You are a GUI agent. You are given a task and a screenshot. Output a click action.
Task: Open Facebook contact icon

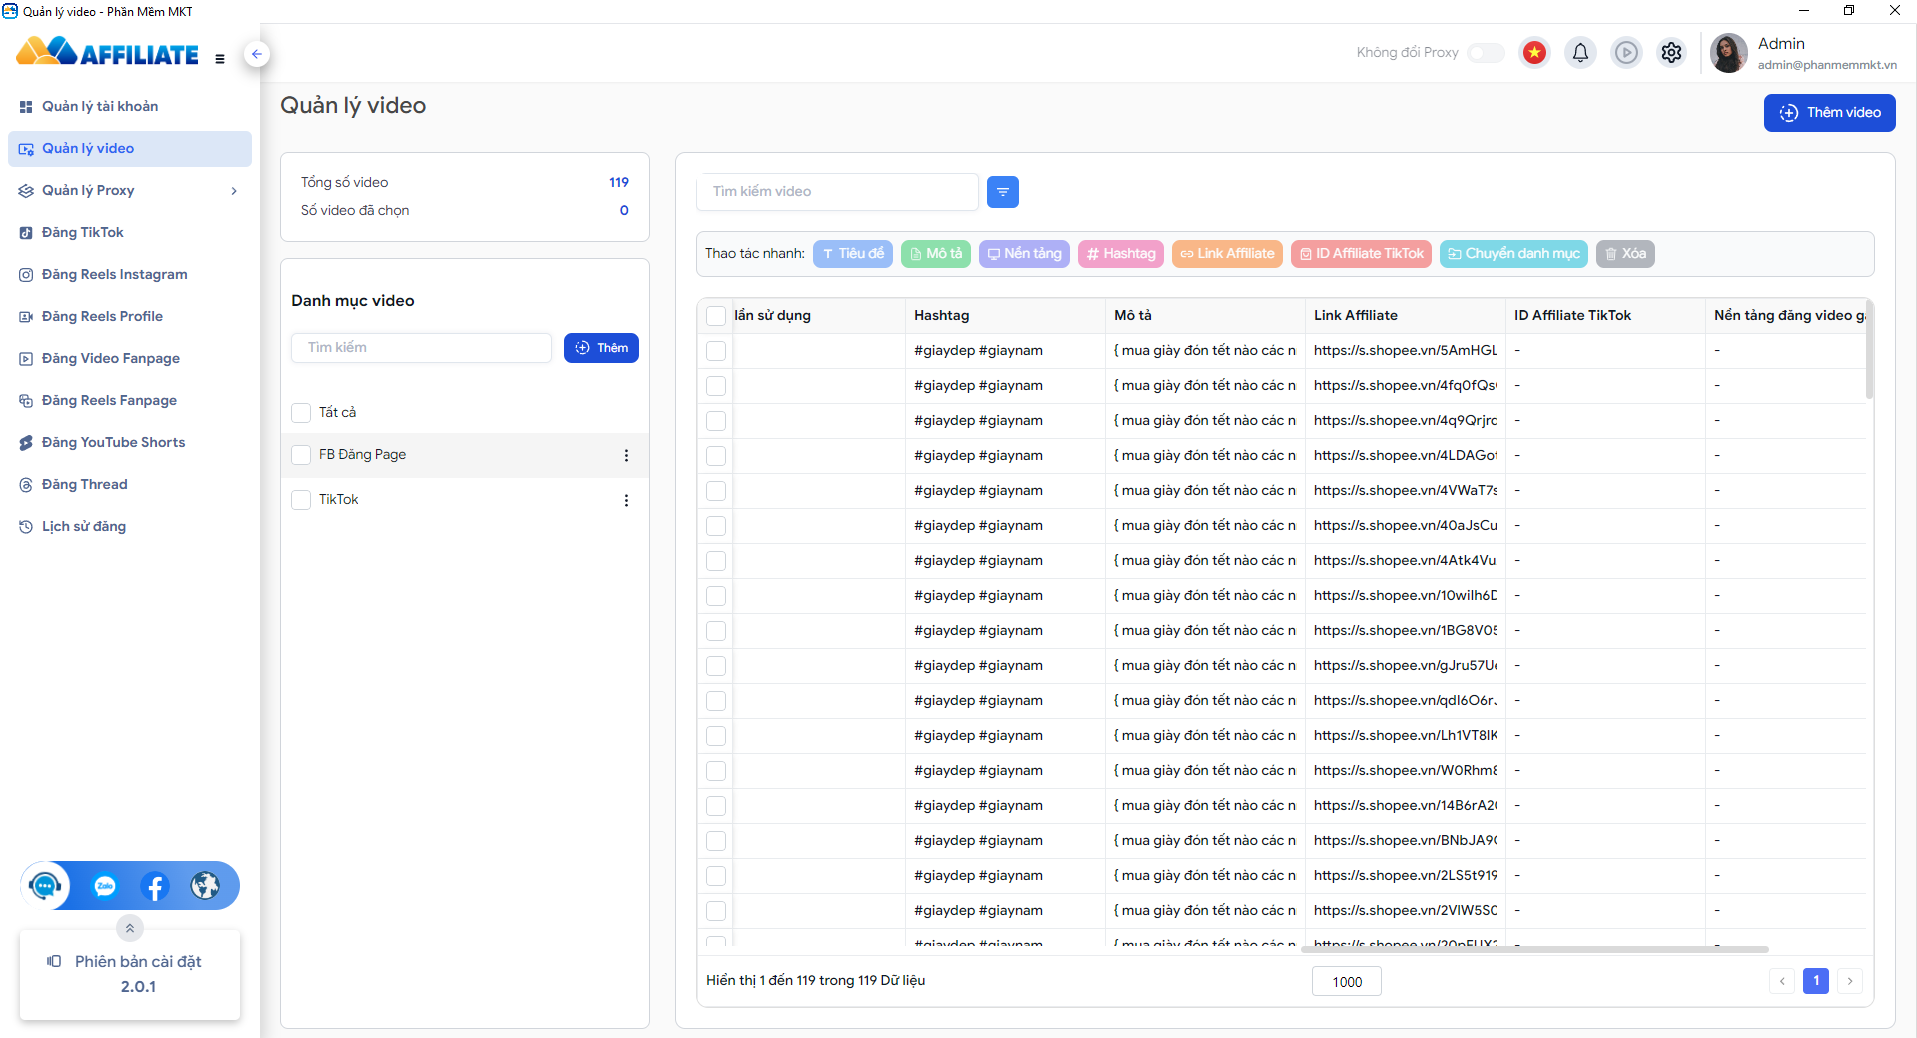tap(155, 886)
